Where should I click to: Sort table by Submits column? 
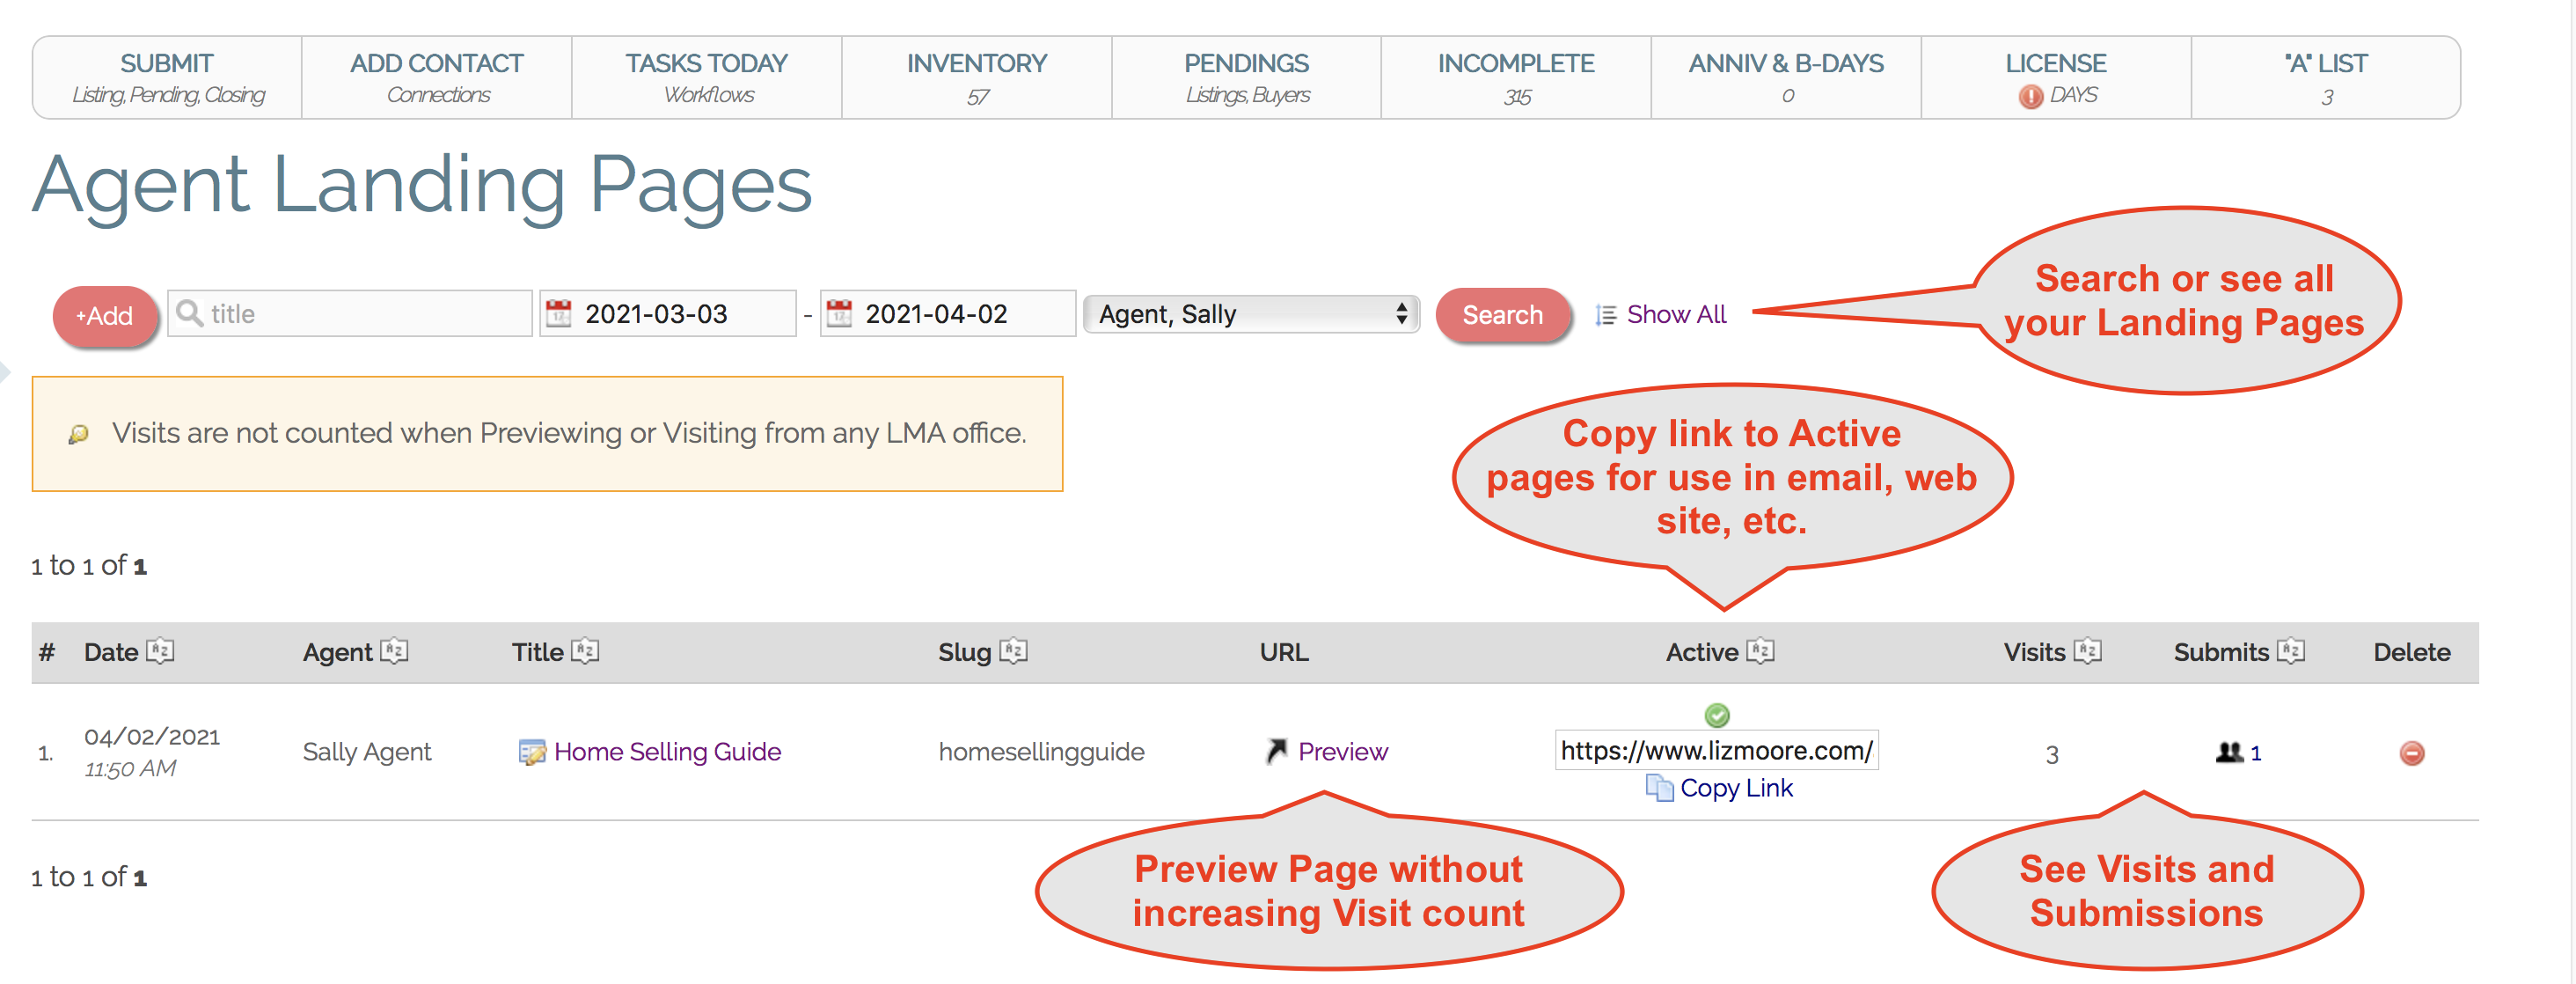(2291, 651)
